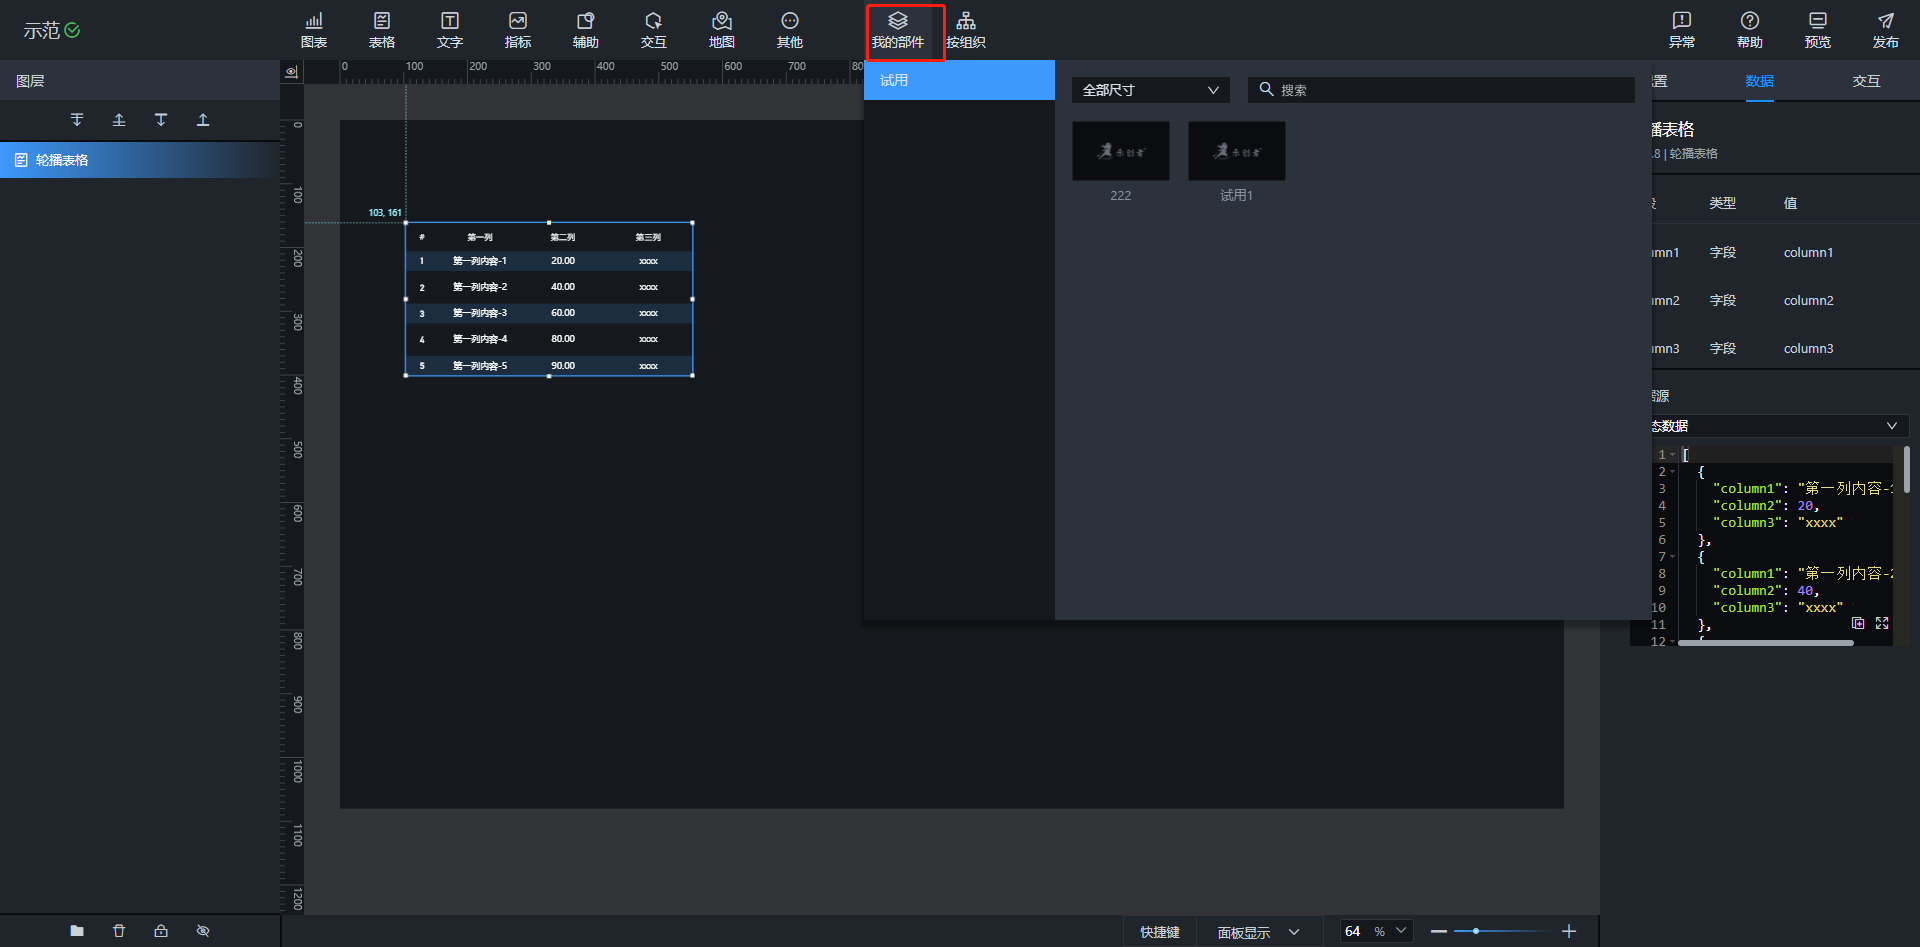Select the 试用 category in components list
Viewport: 1920px width, 947px height.
point(958,80)
